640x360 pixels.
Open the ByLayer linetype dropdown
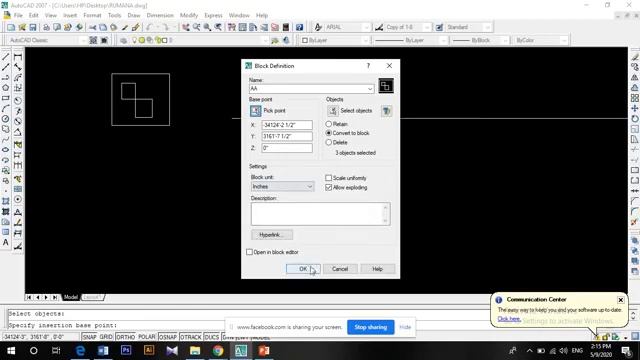point(443,40)
